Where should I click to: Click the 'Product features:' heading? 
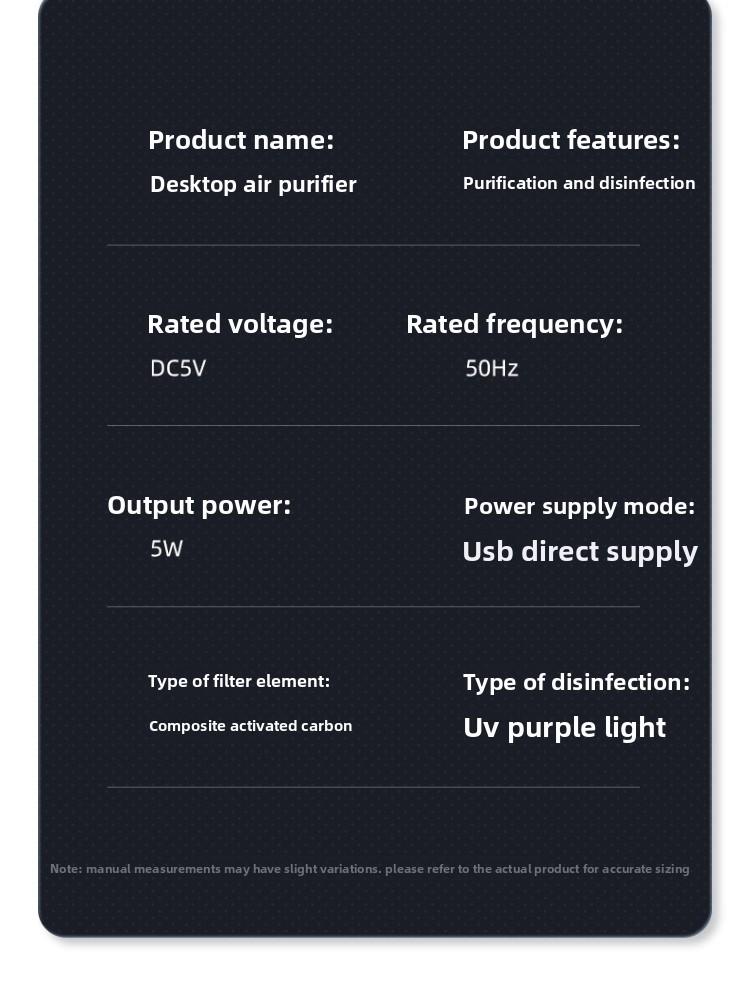click(x=570, y=140)
